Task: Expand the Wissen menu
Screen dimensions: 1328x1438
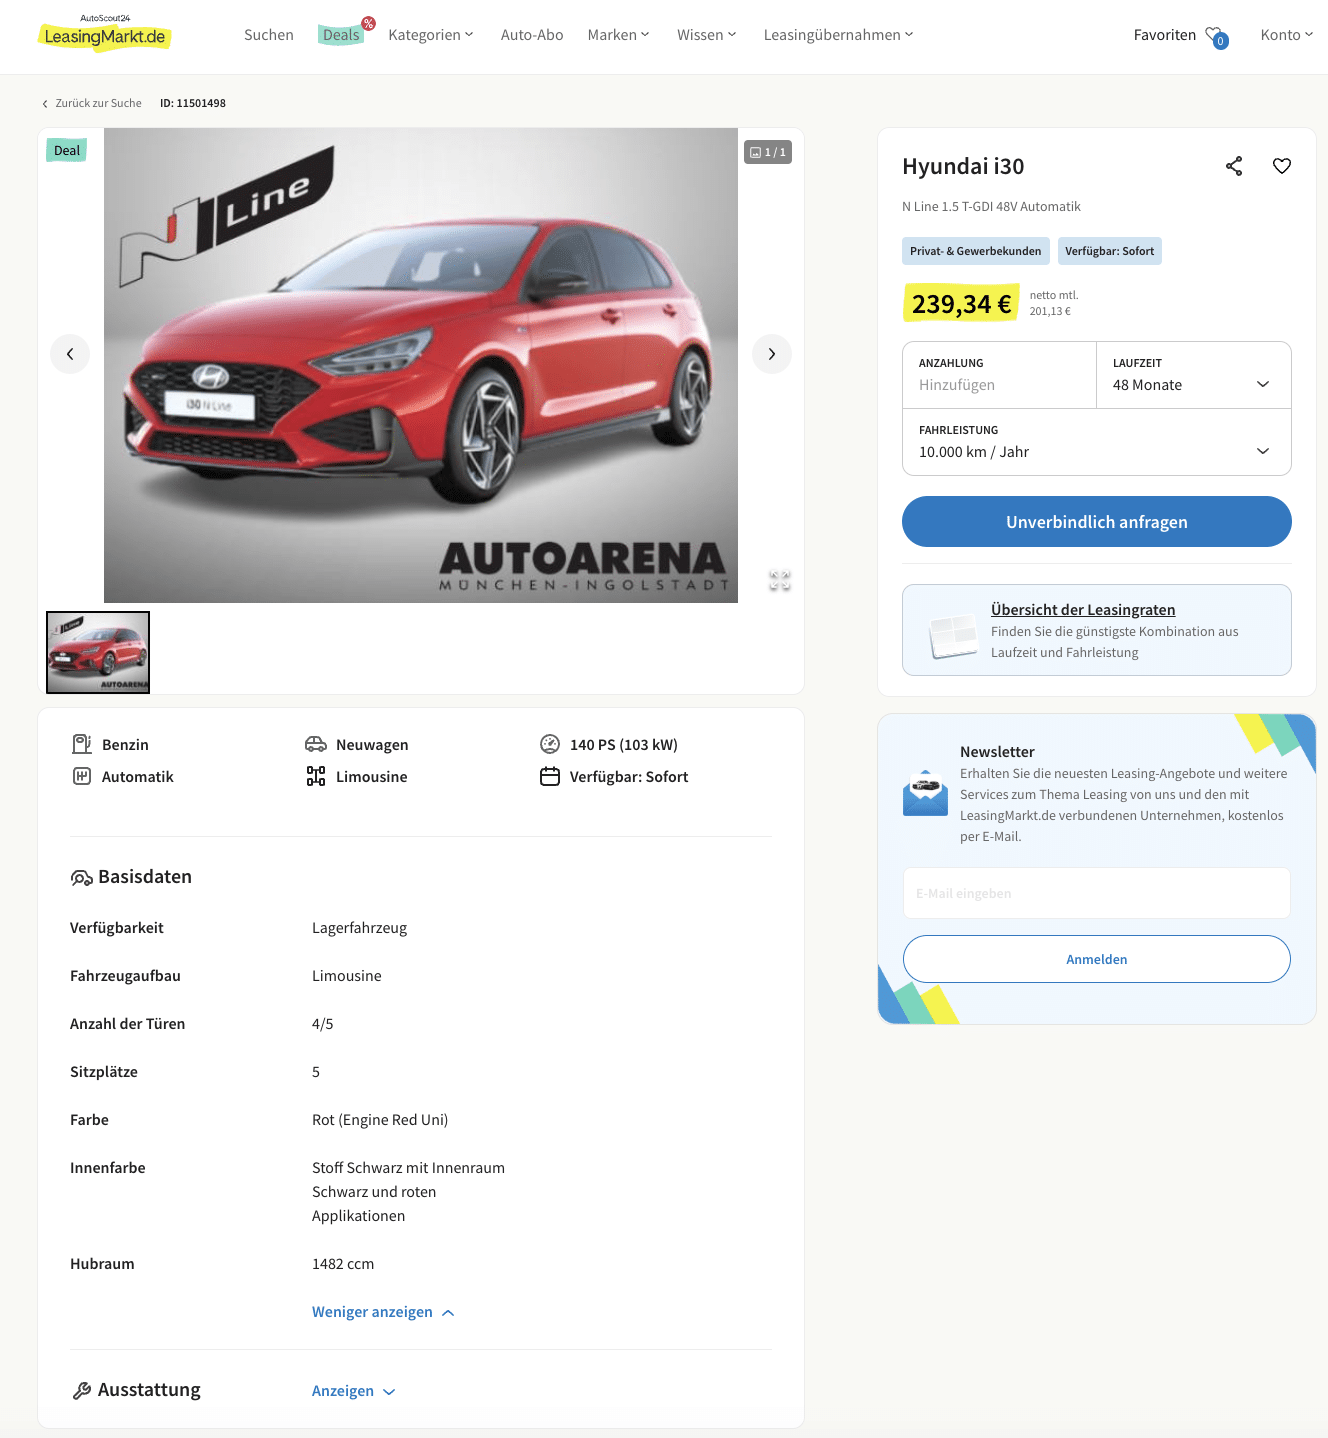Action: 707,35
